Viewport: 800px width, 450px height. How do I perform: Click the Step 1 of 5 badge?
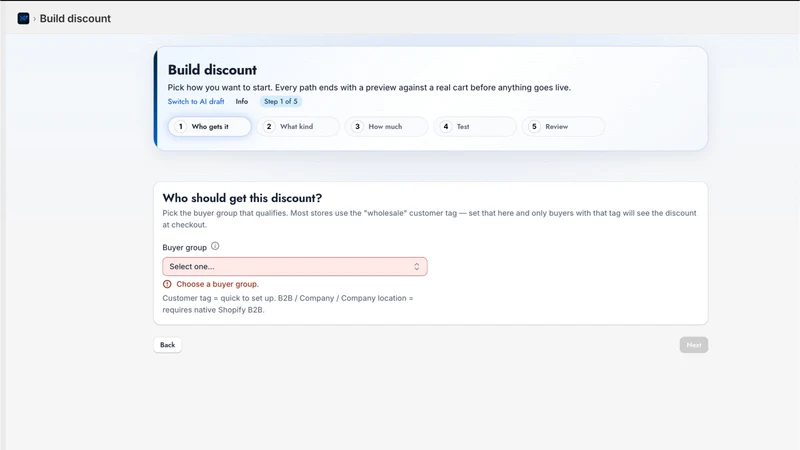[281, 102]
